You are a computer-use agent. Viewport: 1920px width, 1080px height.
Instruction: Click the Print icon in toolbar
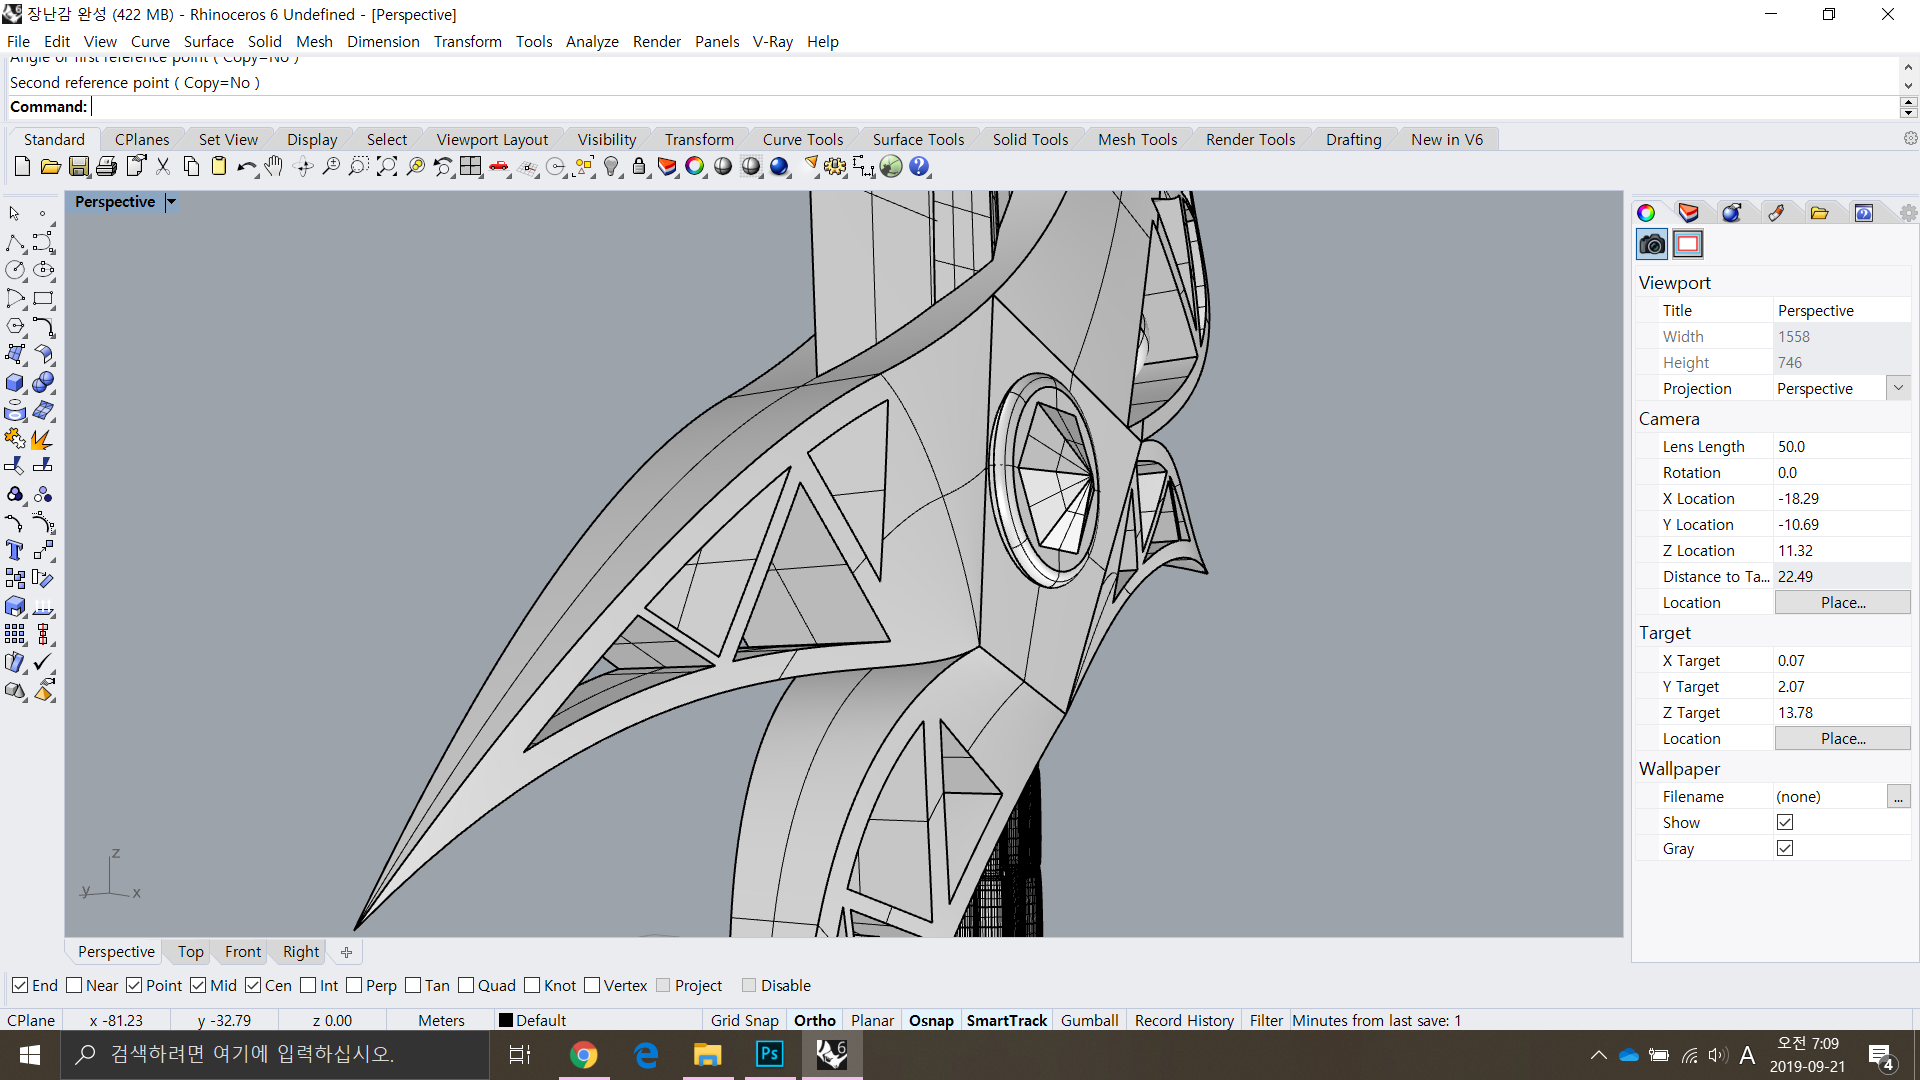(x=107, y=167)
